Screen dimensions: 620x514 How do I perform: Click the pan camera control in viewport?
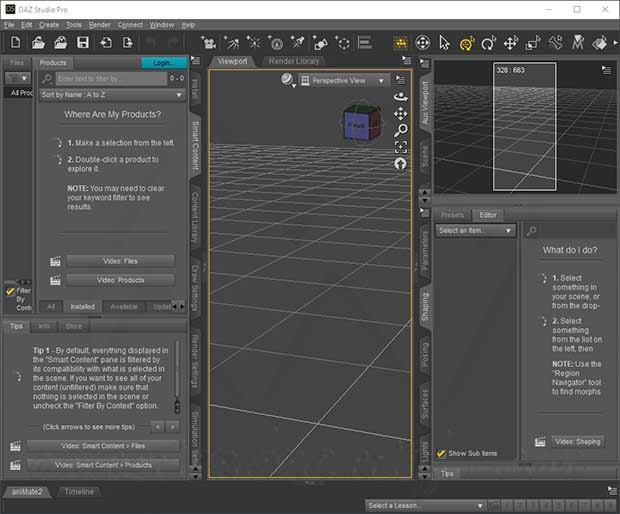[x=401, y=113]
